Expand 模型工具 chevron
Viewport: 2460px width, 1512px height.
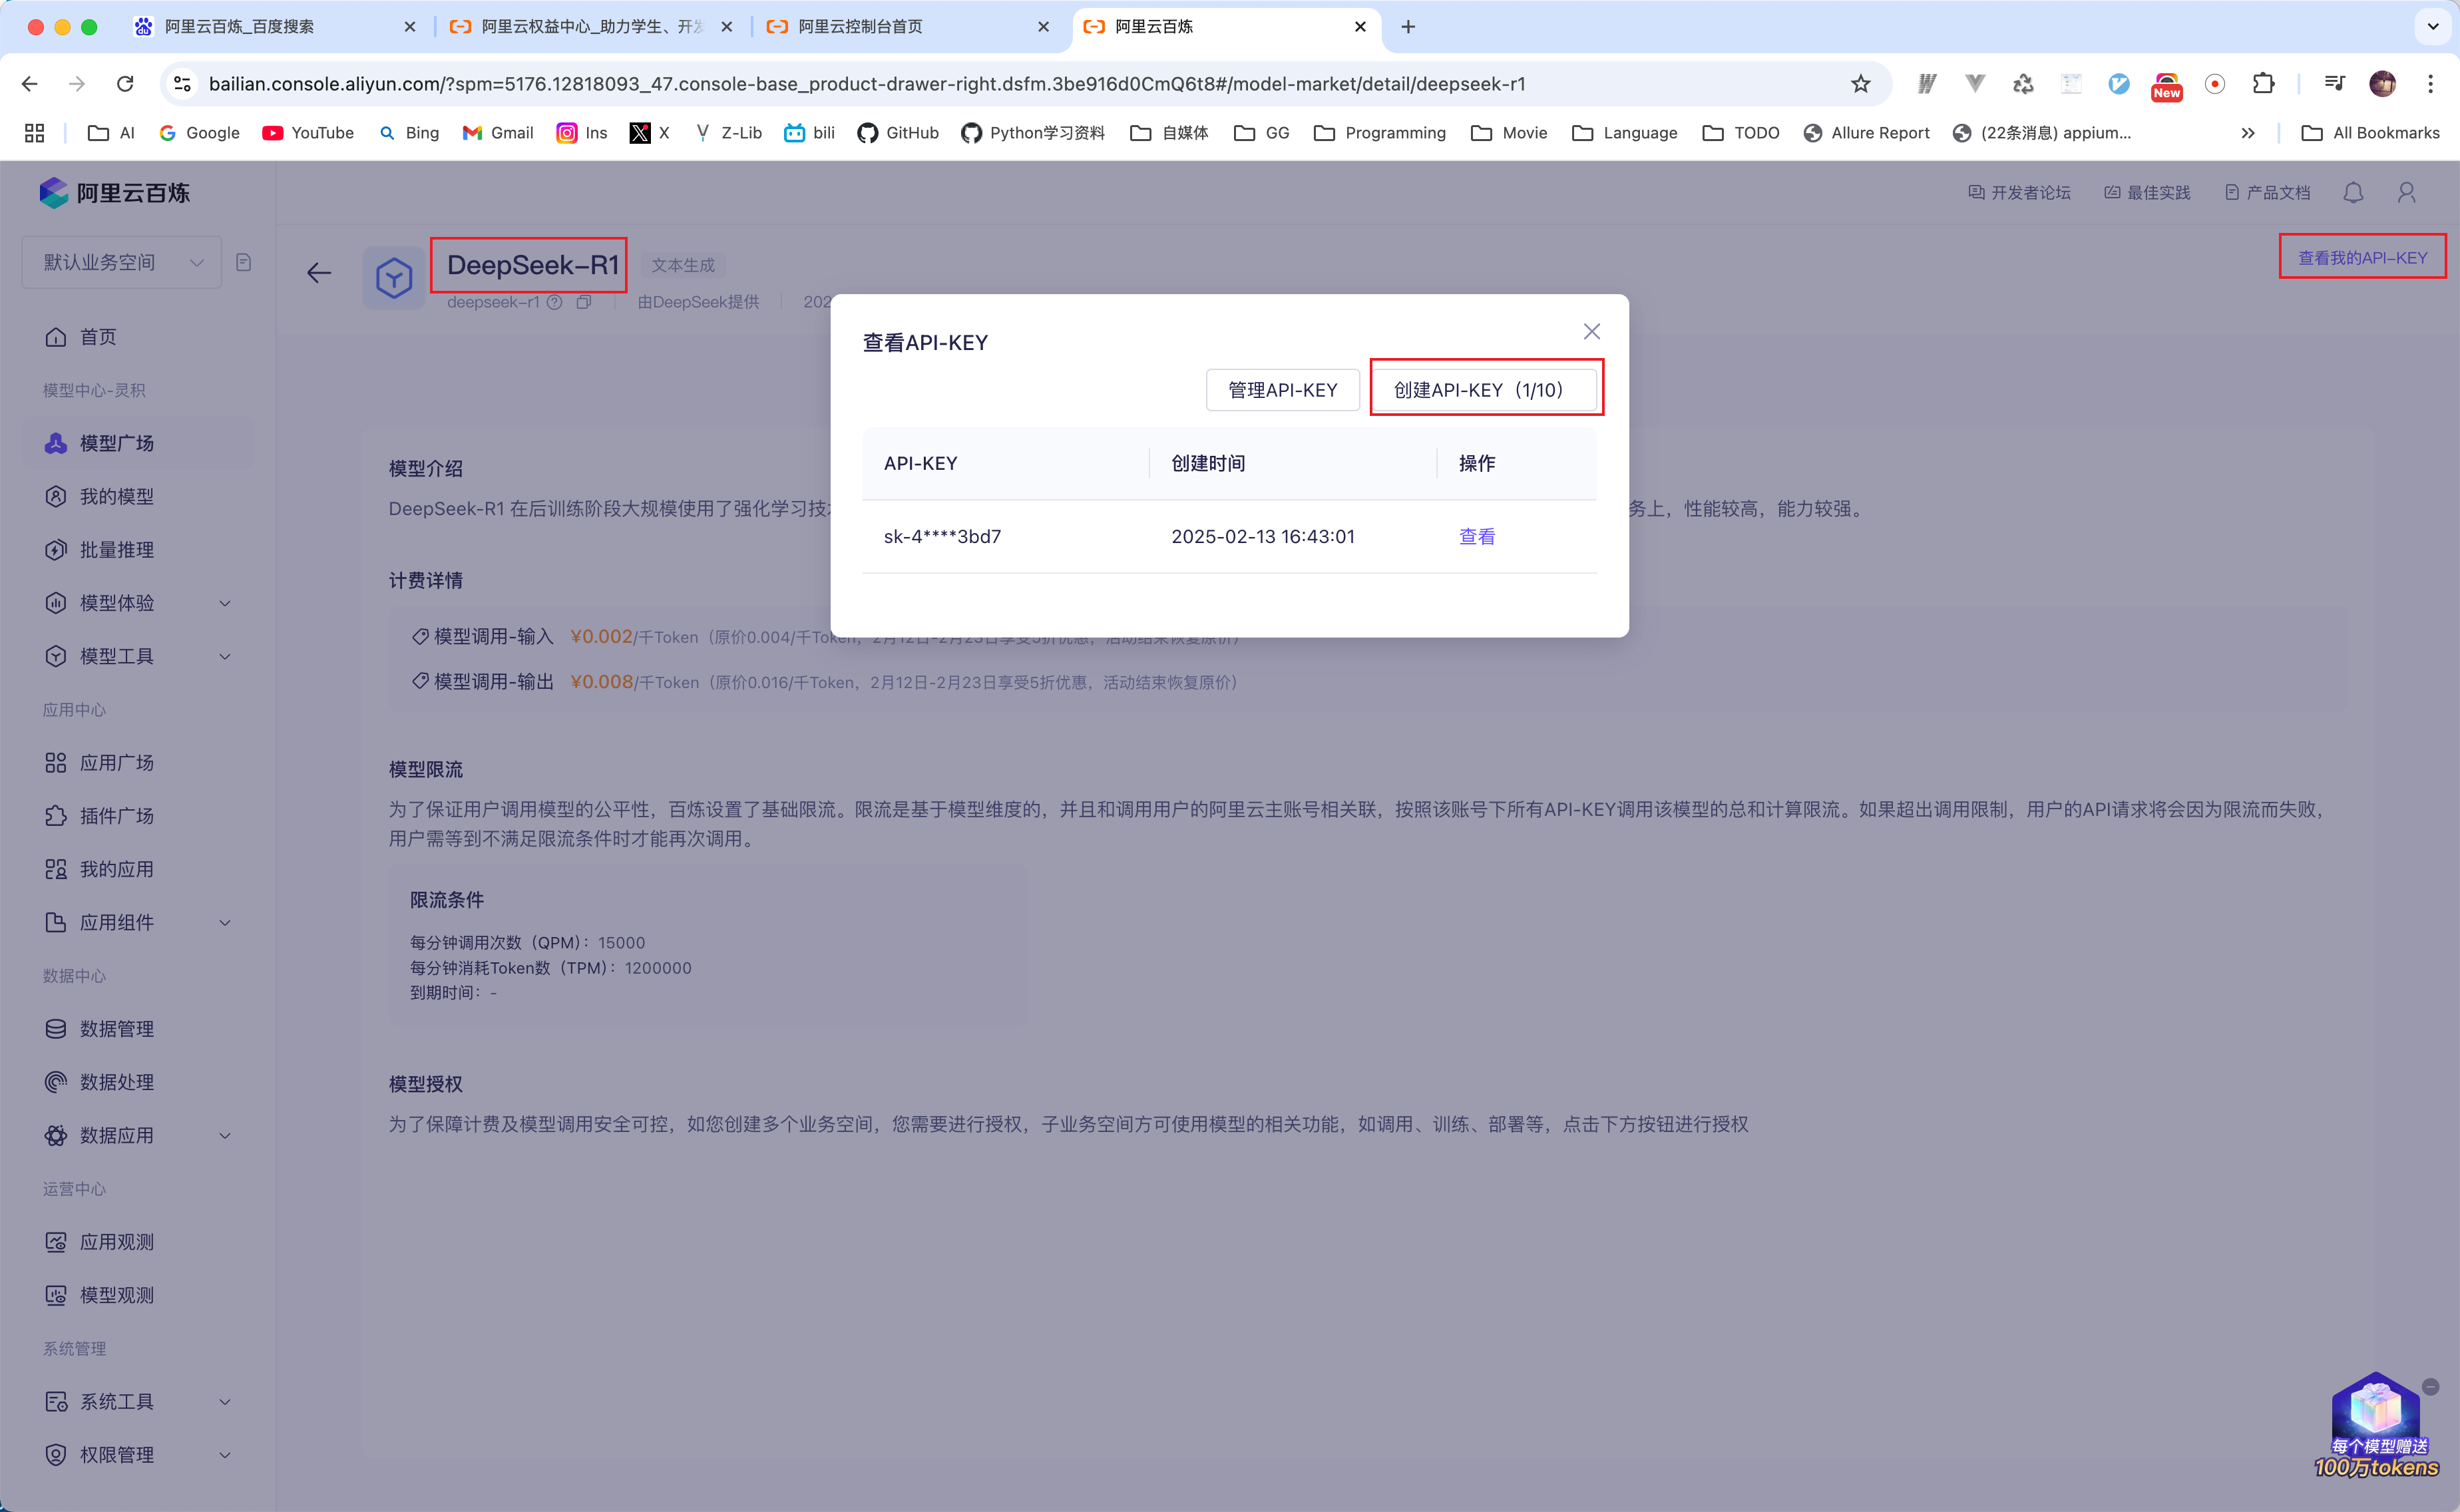tap(225, 656)
